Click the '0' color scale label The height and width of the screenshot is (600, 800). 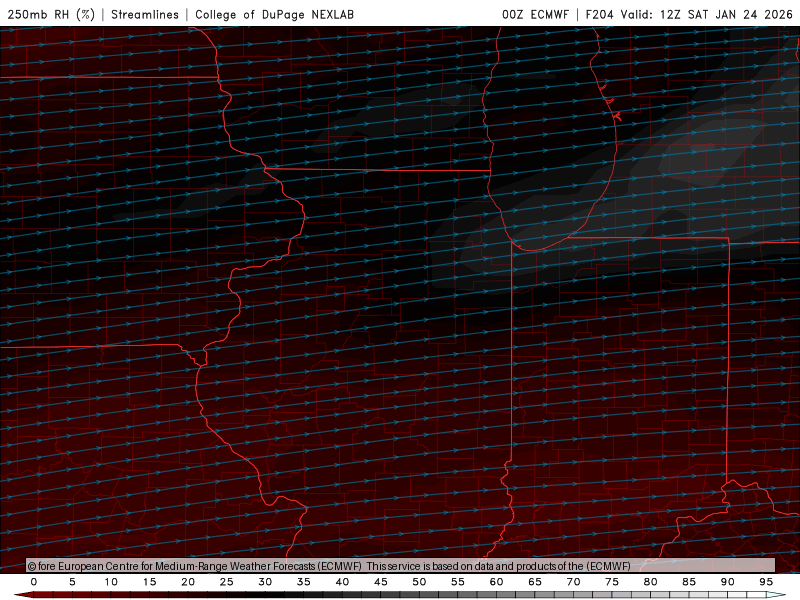pyautogui.click(x=34, y=582)
